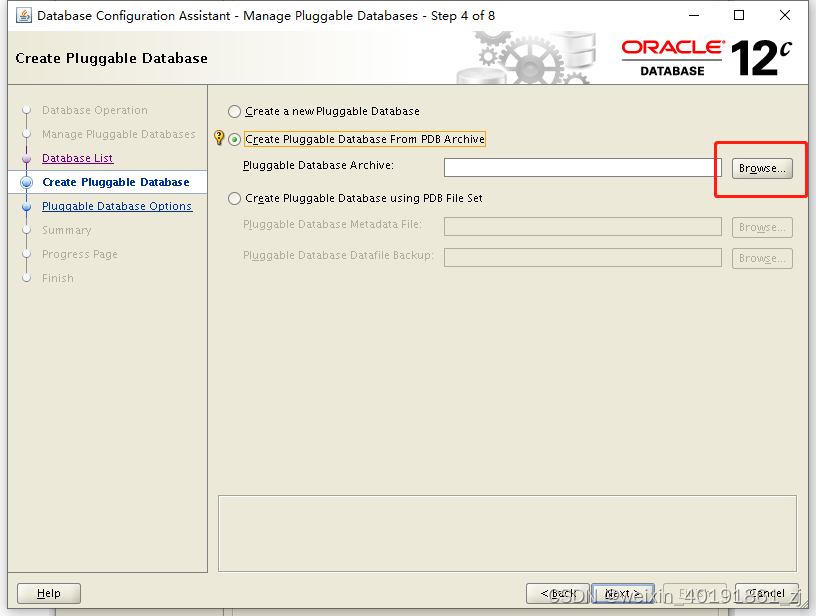Proceed with the Next button
816x616 pixels.
tap(622, 592)
